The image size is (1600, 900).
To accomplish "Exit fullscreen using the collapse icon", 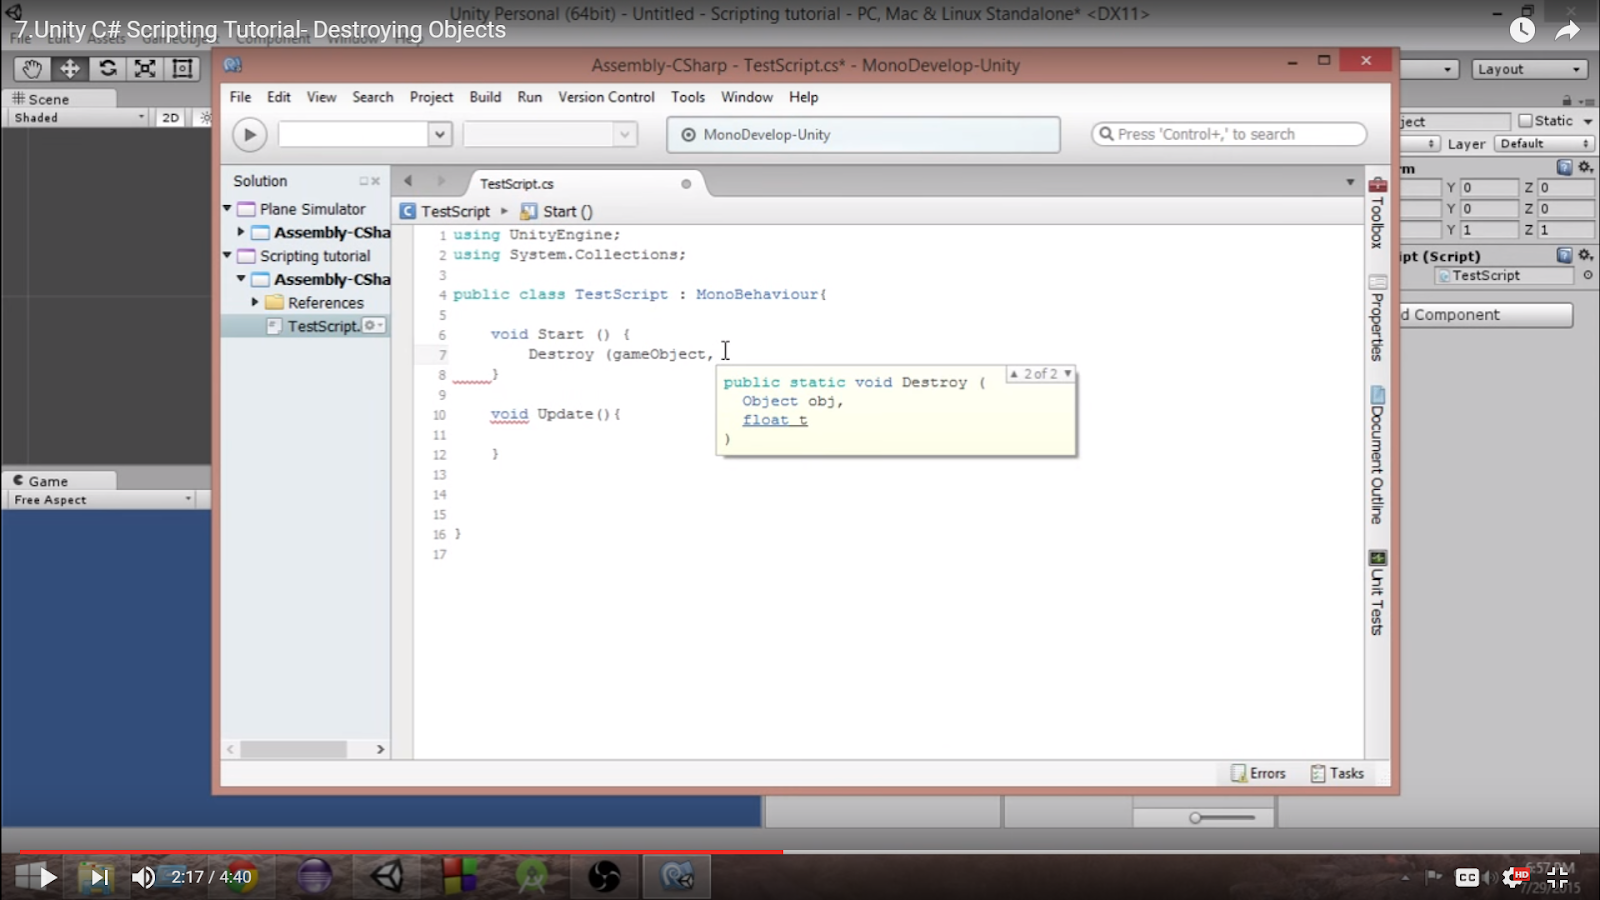I will pos(1557,878).
